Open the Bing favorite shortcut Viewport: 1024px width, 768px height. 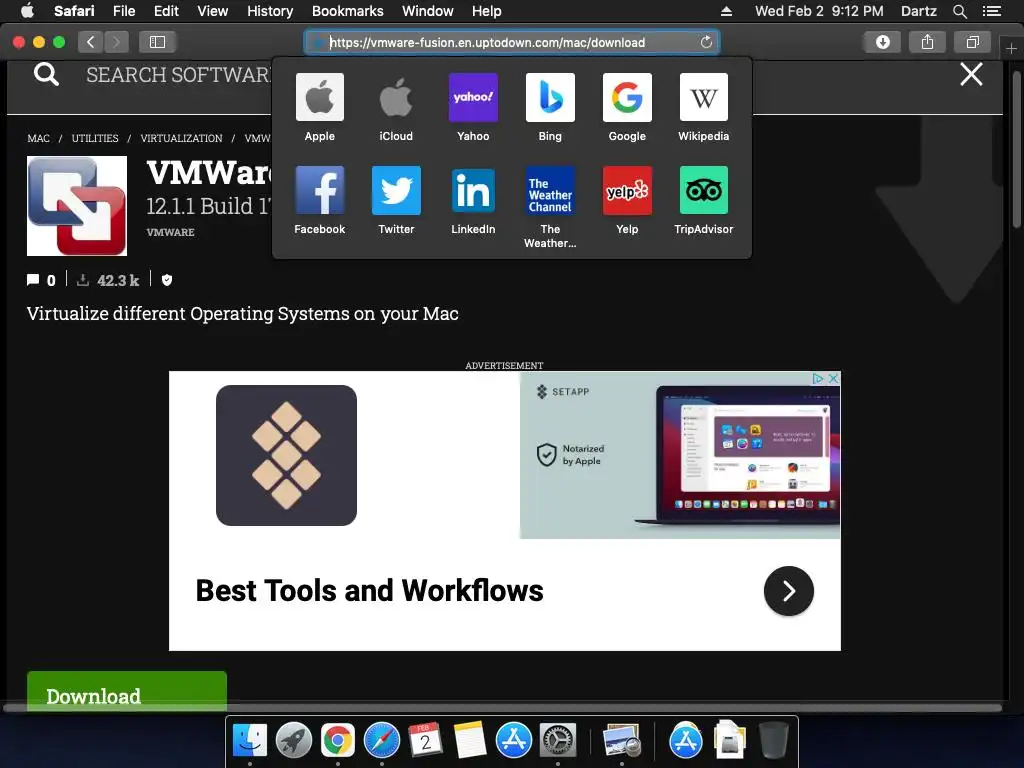coord(550,108)
